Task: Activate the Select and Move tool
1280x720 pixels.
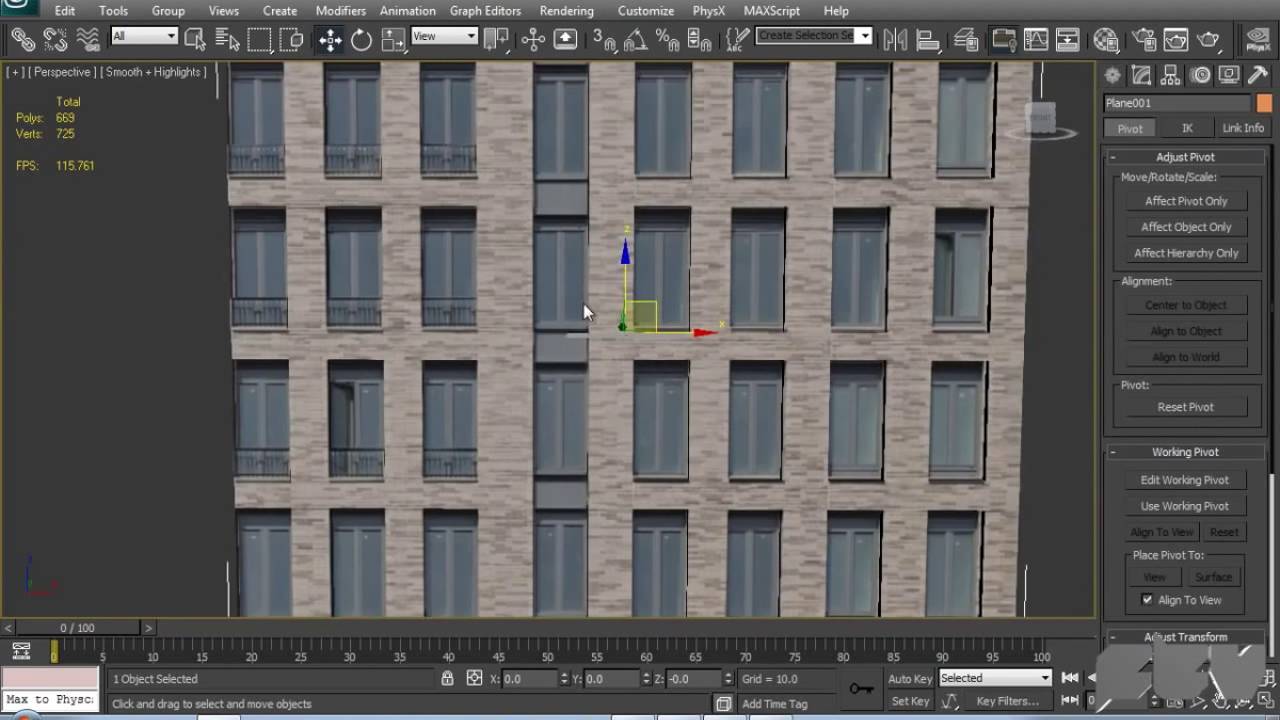Action: [x=330, y=39]
